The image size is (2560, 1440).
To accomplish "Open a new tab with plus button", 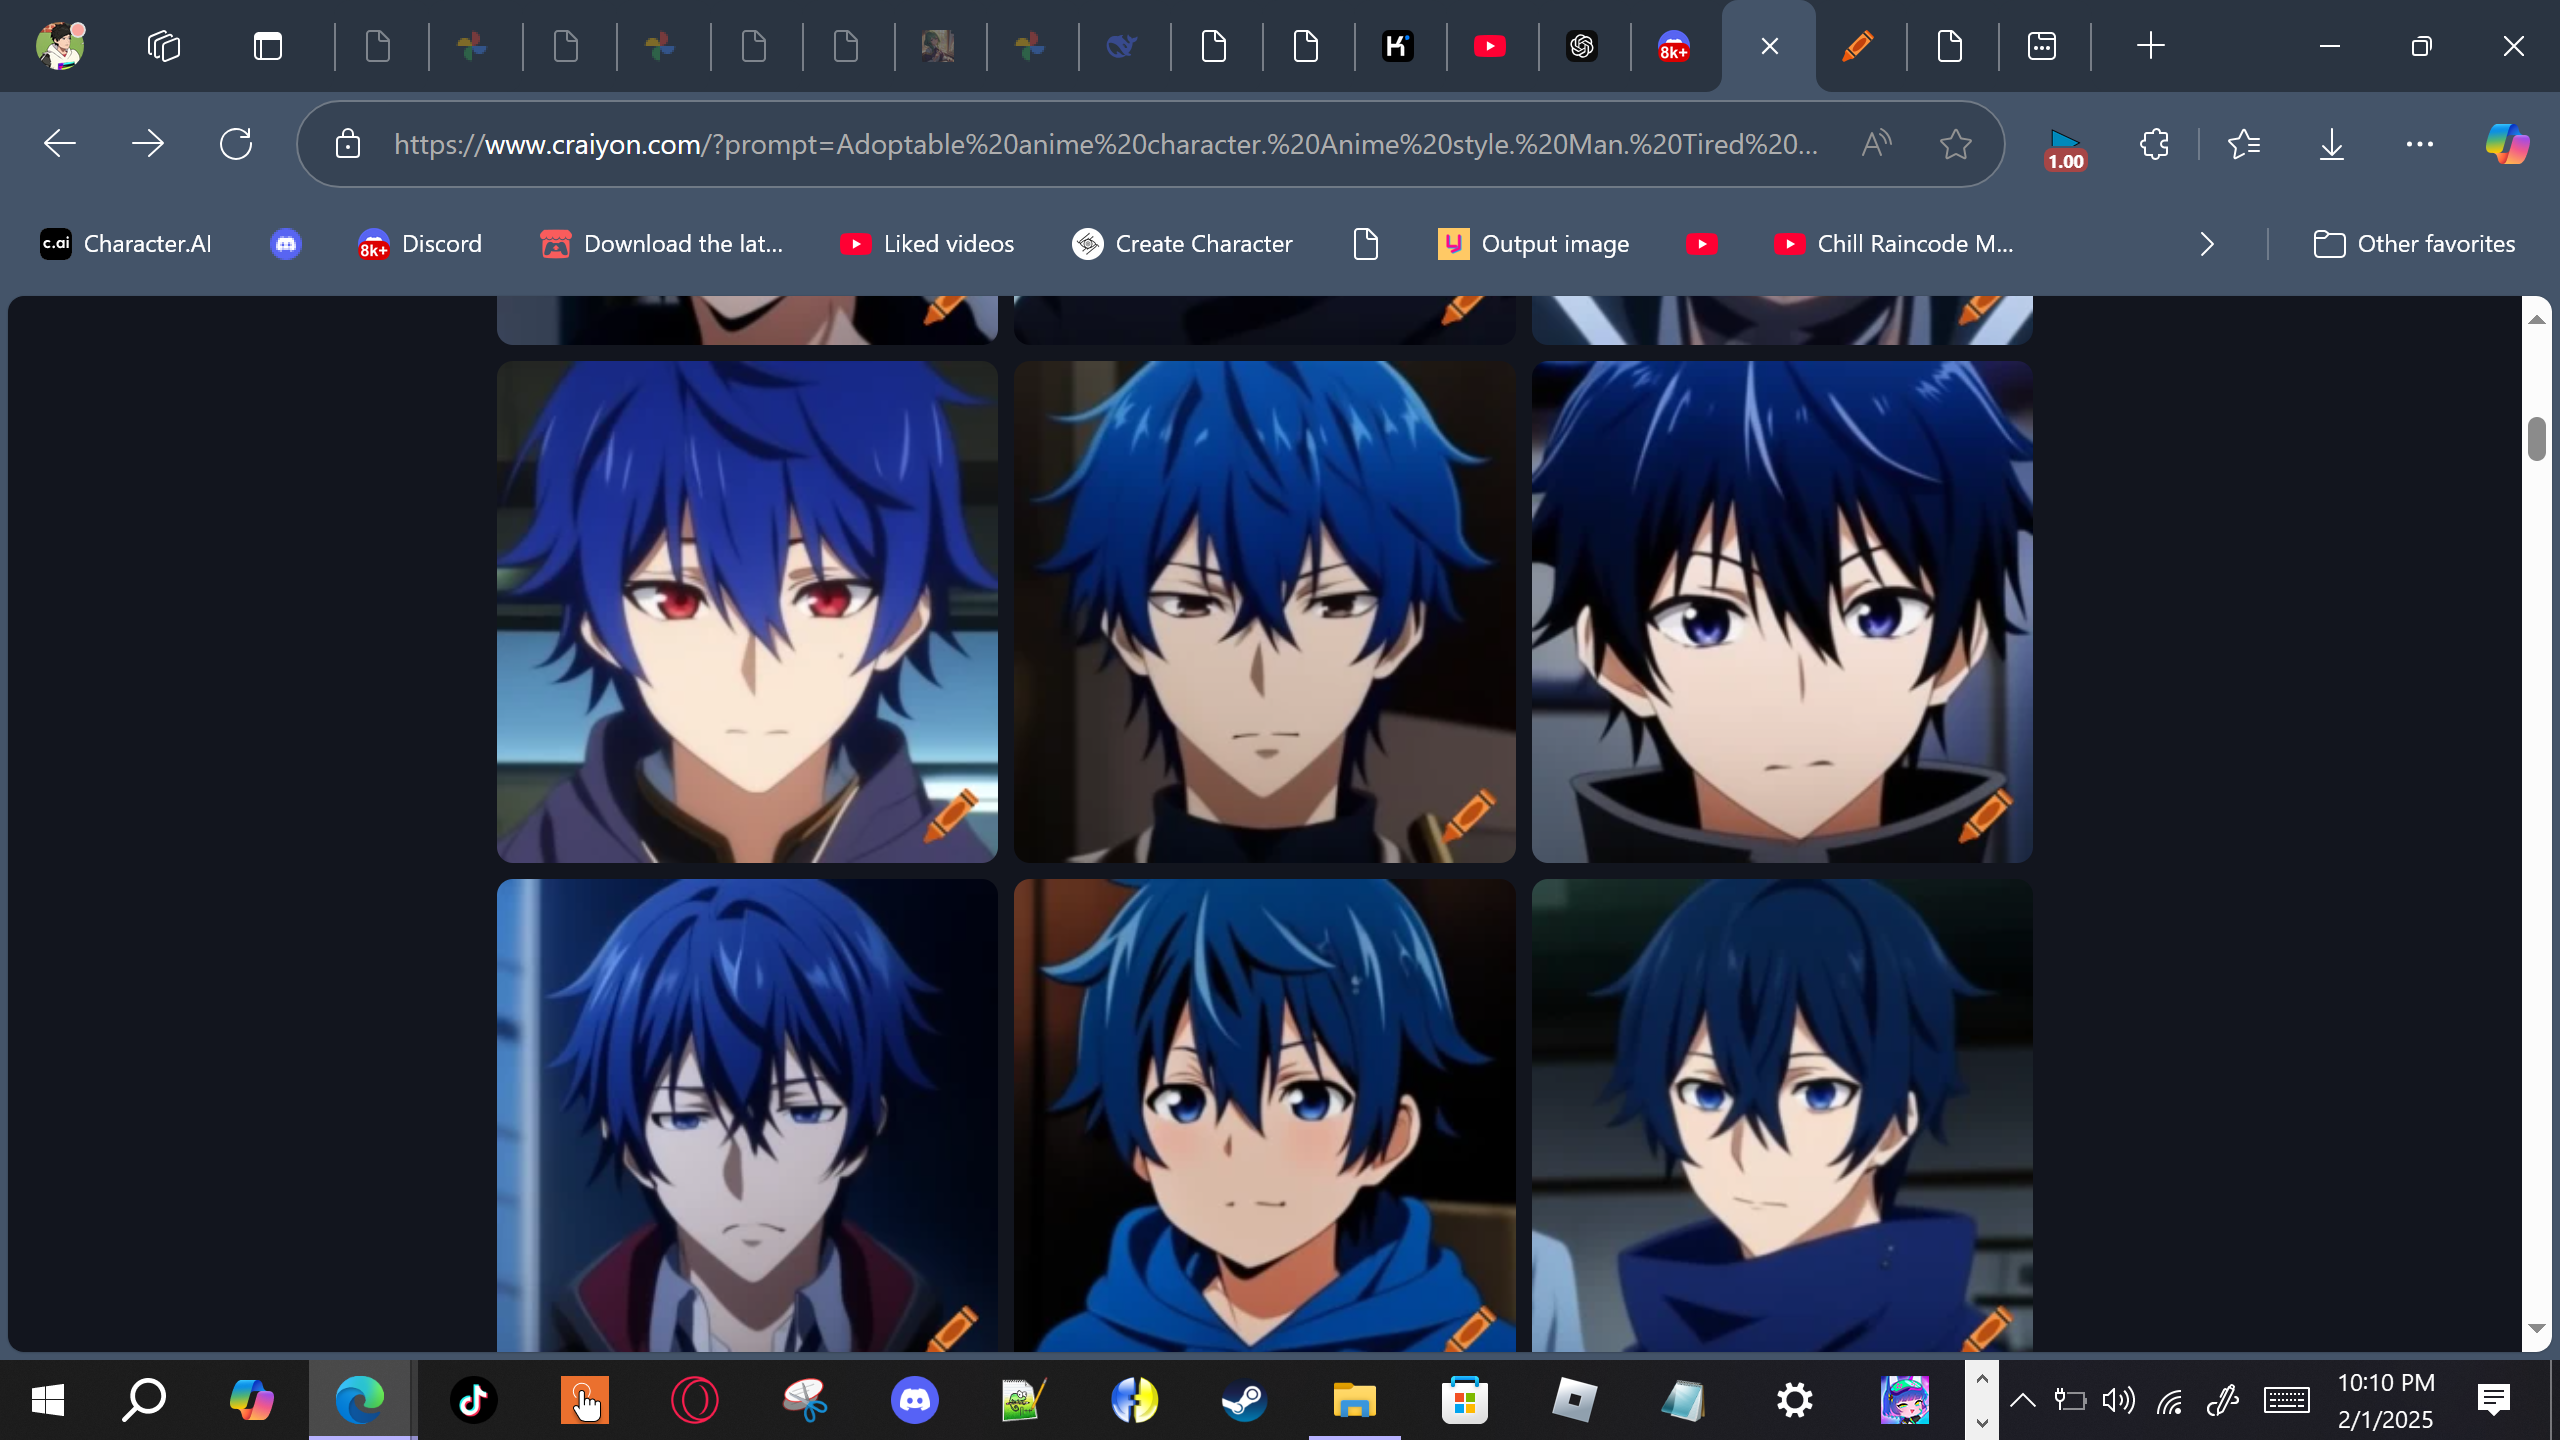I will coord(2150,46).
